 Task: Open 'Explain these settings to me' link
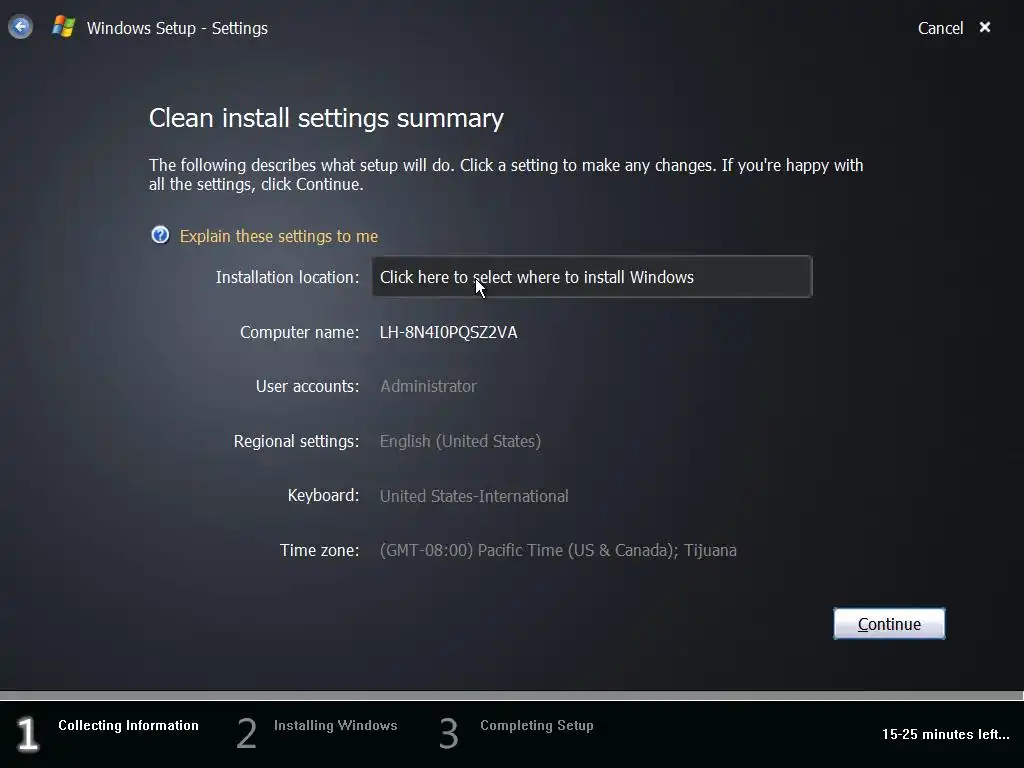tap(279, 236)
